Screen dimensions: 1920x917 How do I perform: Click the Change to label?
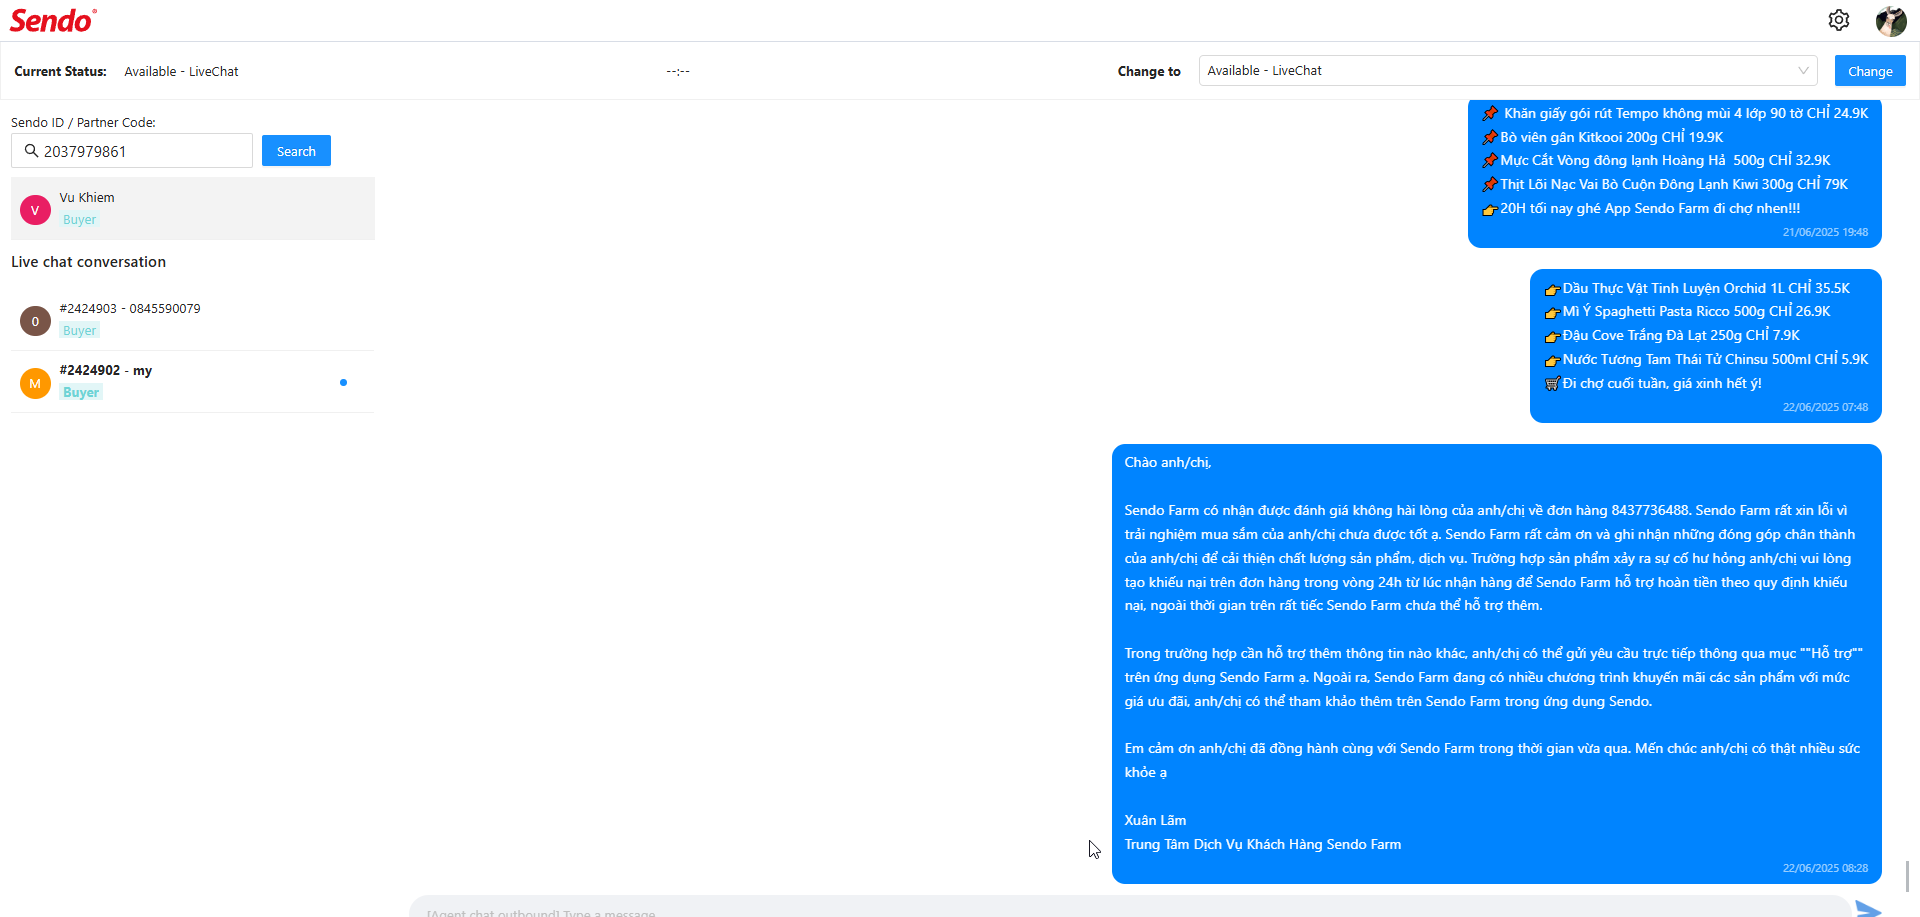tap(1149, 72)
